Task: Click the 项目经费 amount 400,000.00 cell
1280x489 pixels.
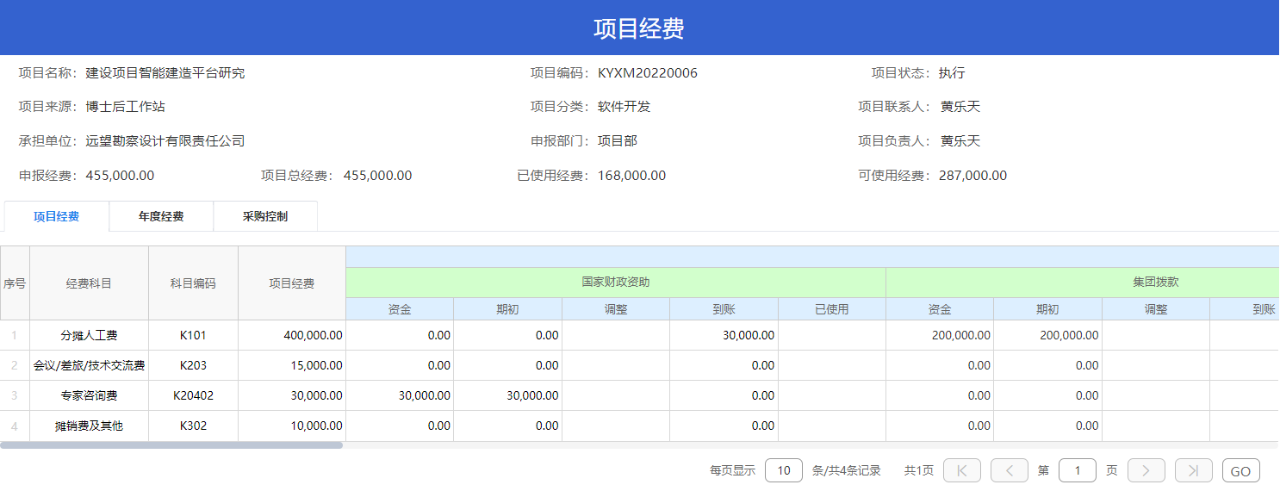Action: pyautogui.click(x=292, y=335)
